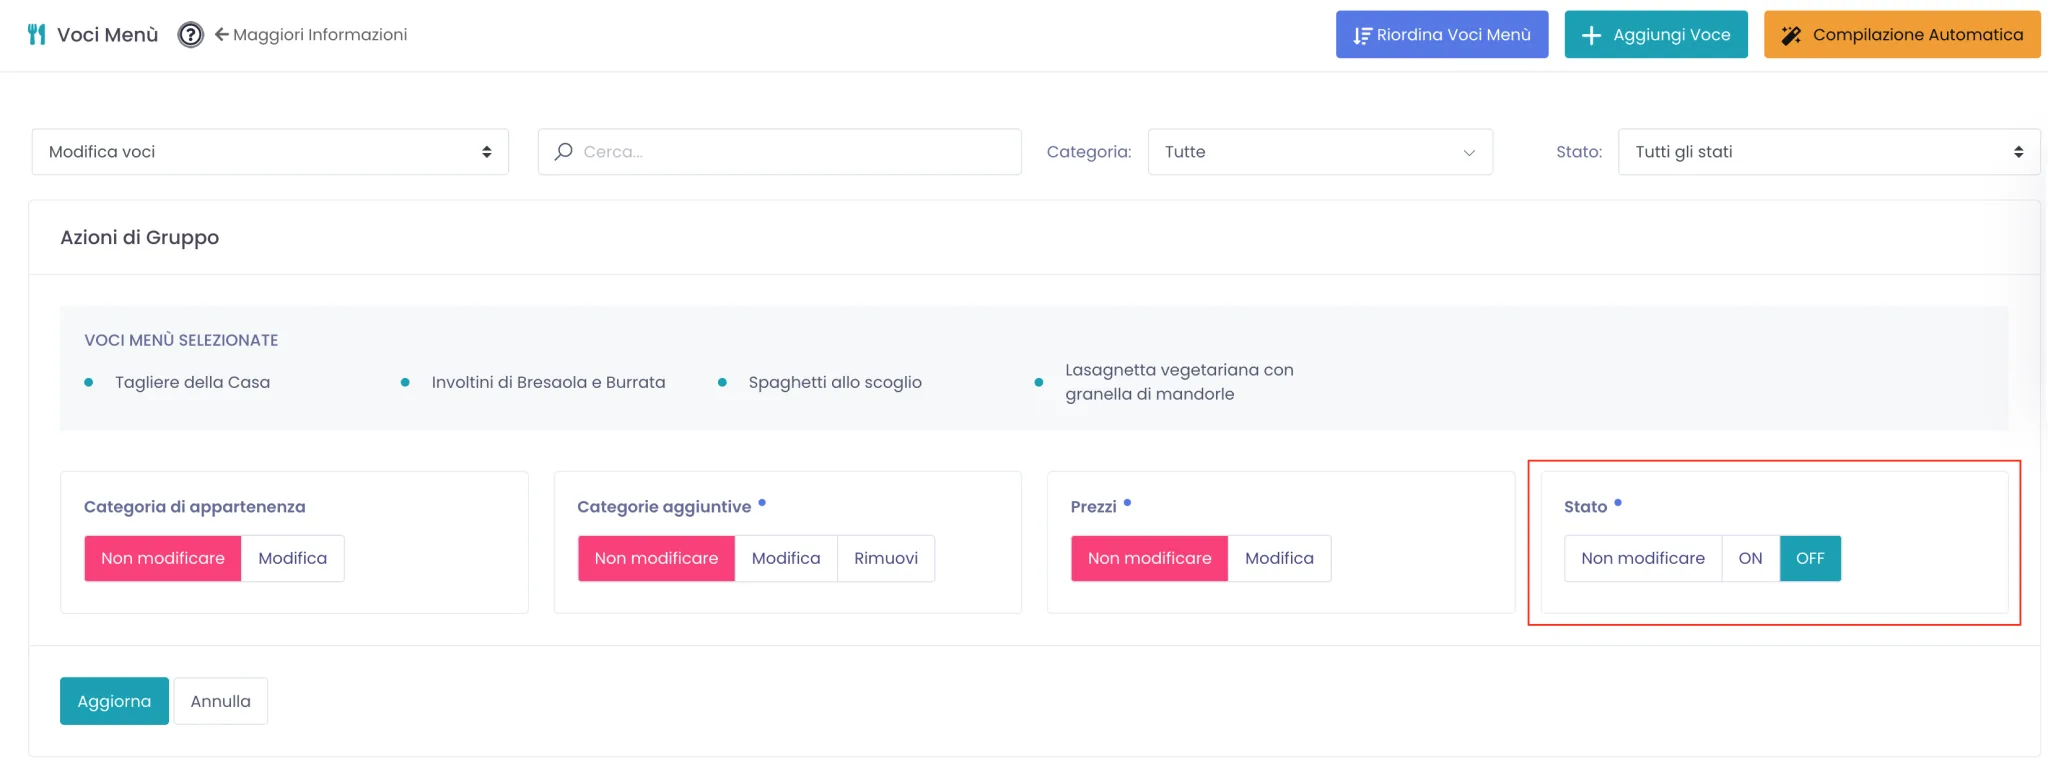Image resolution: width=2048 pixels, height=772 pixels.
Task: Click Involtini di Bresaola e Burrata item
Action: (548, 382)
